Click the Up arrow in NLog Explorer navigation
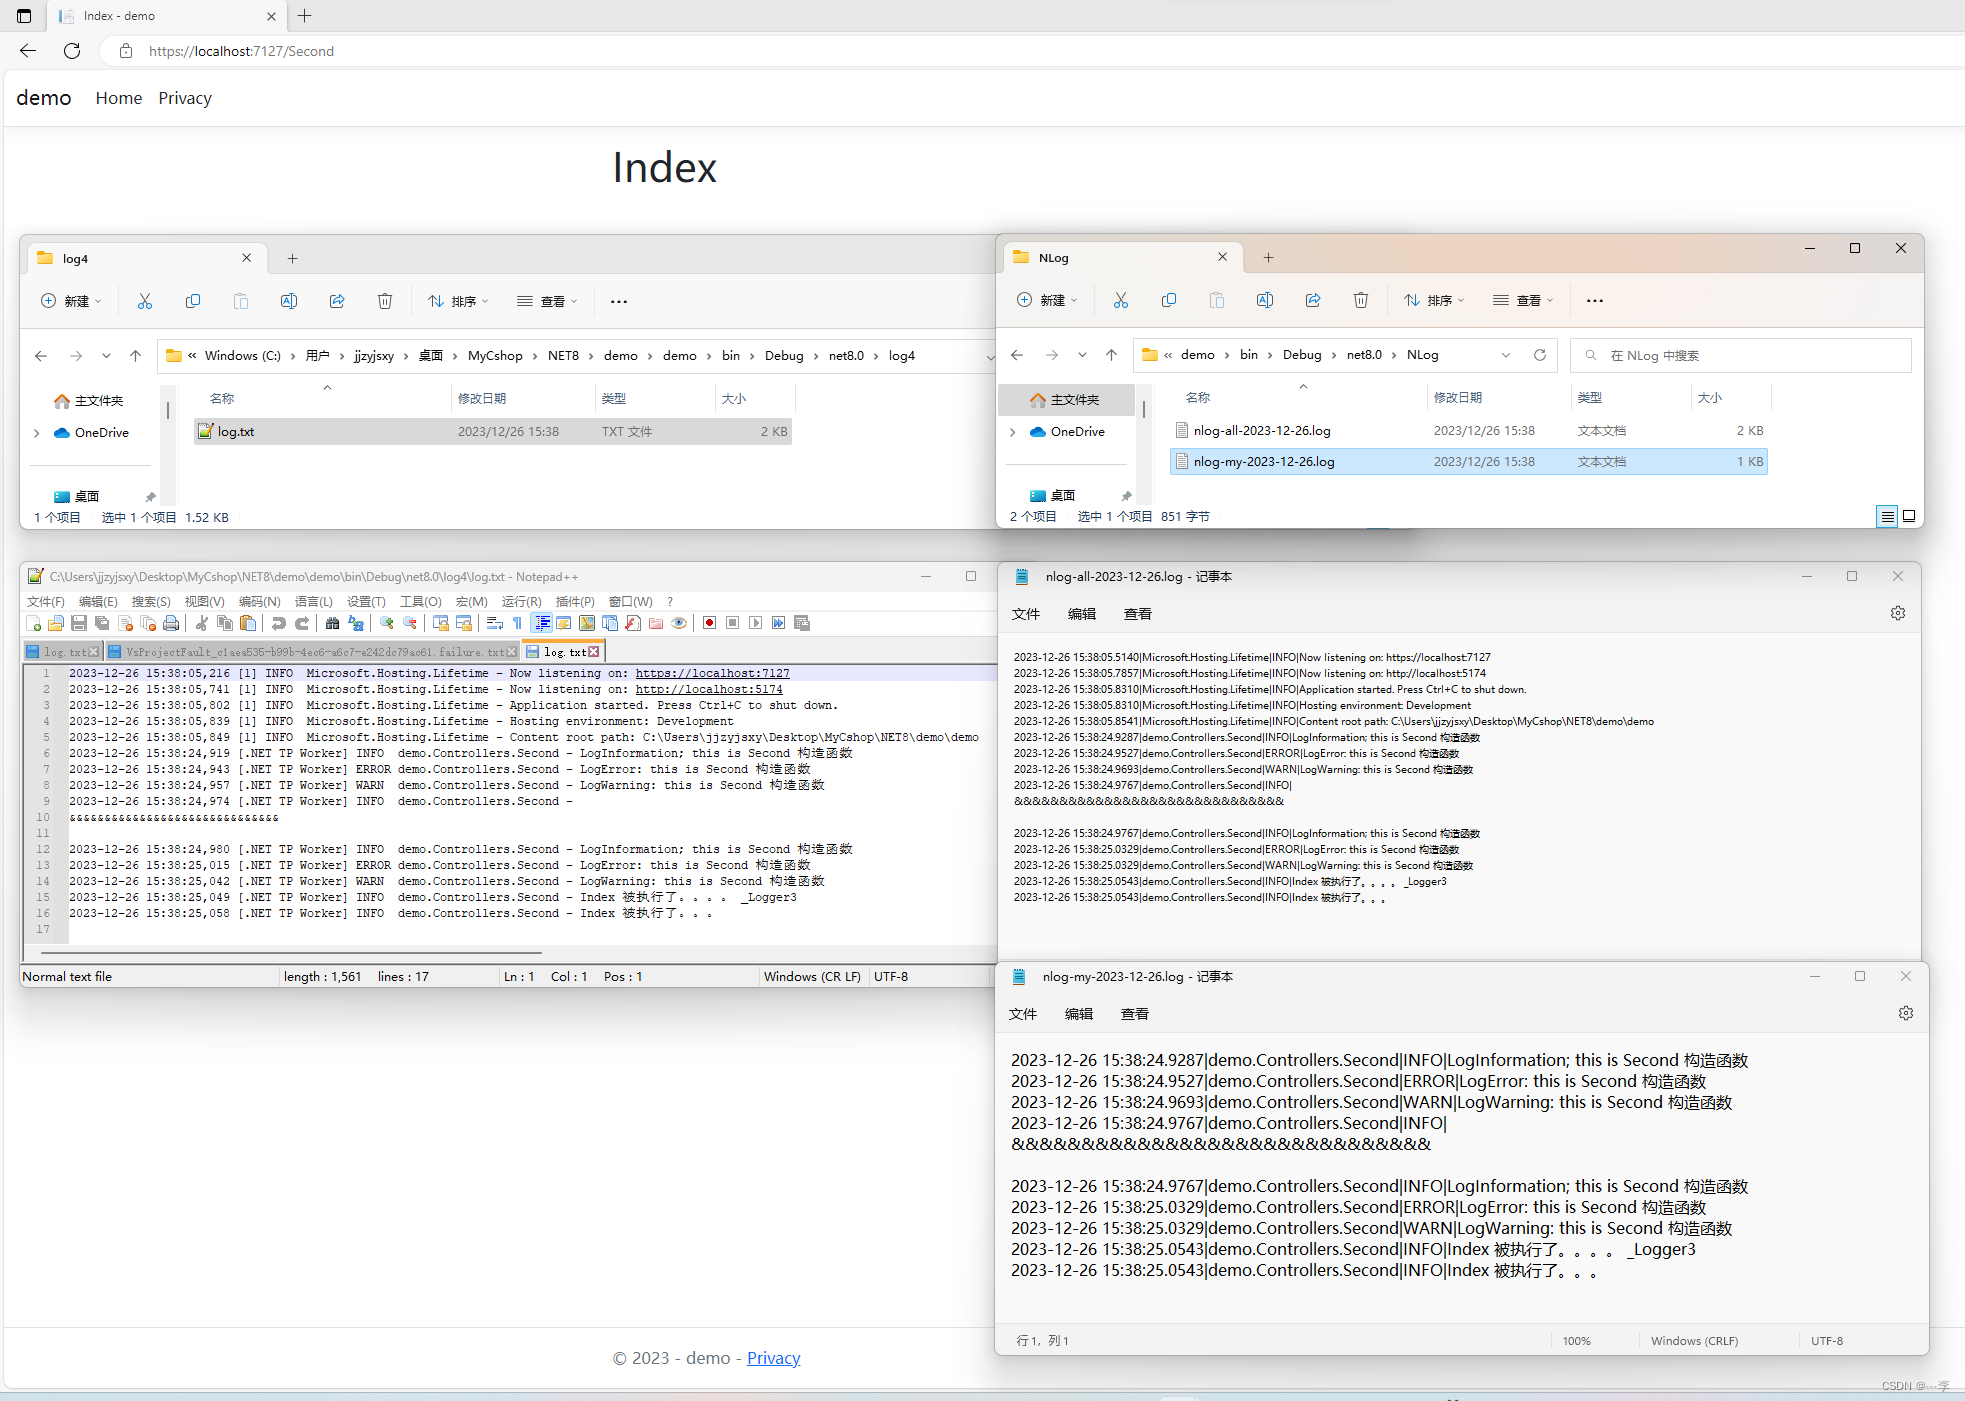The image size is (1965, 1401). (1111, 355)
